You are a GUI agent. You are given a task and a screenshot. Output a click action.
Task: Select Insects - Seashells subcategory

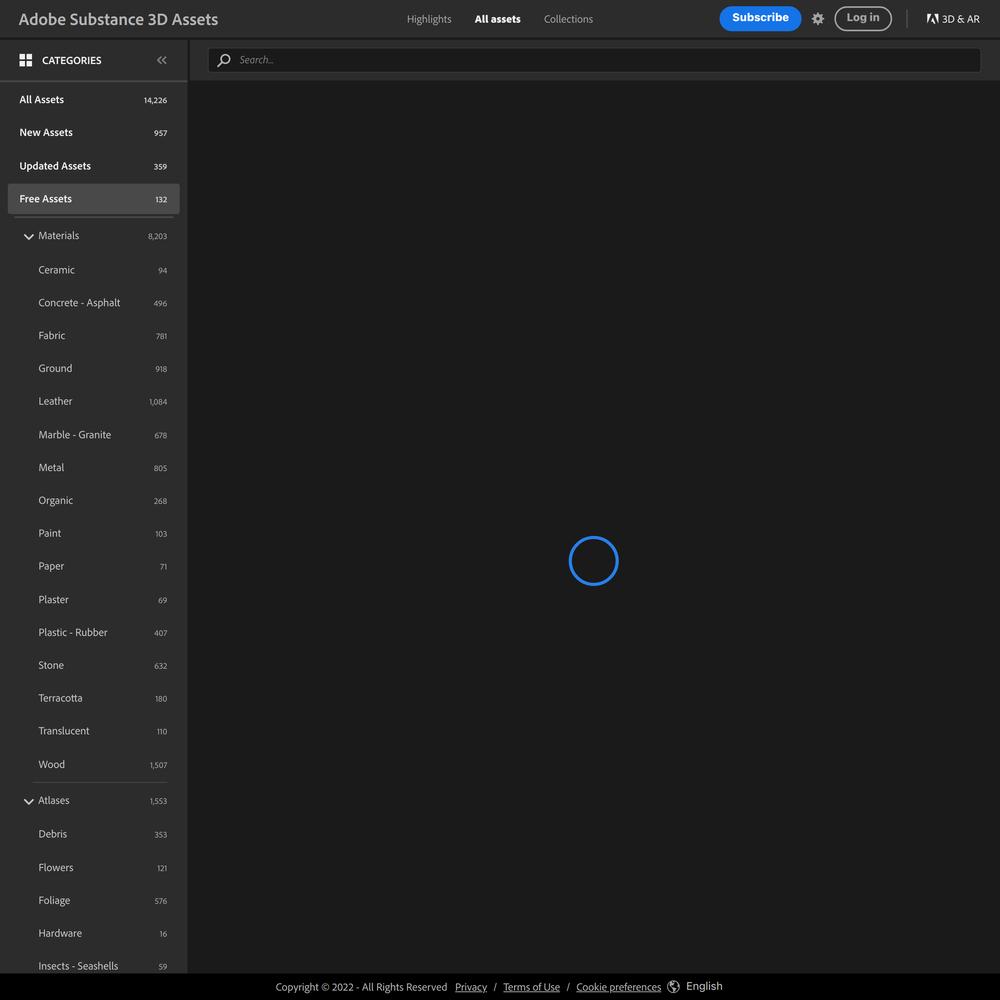tap(93, 966)
